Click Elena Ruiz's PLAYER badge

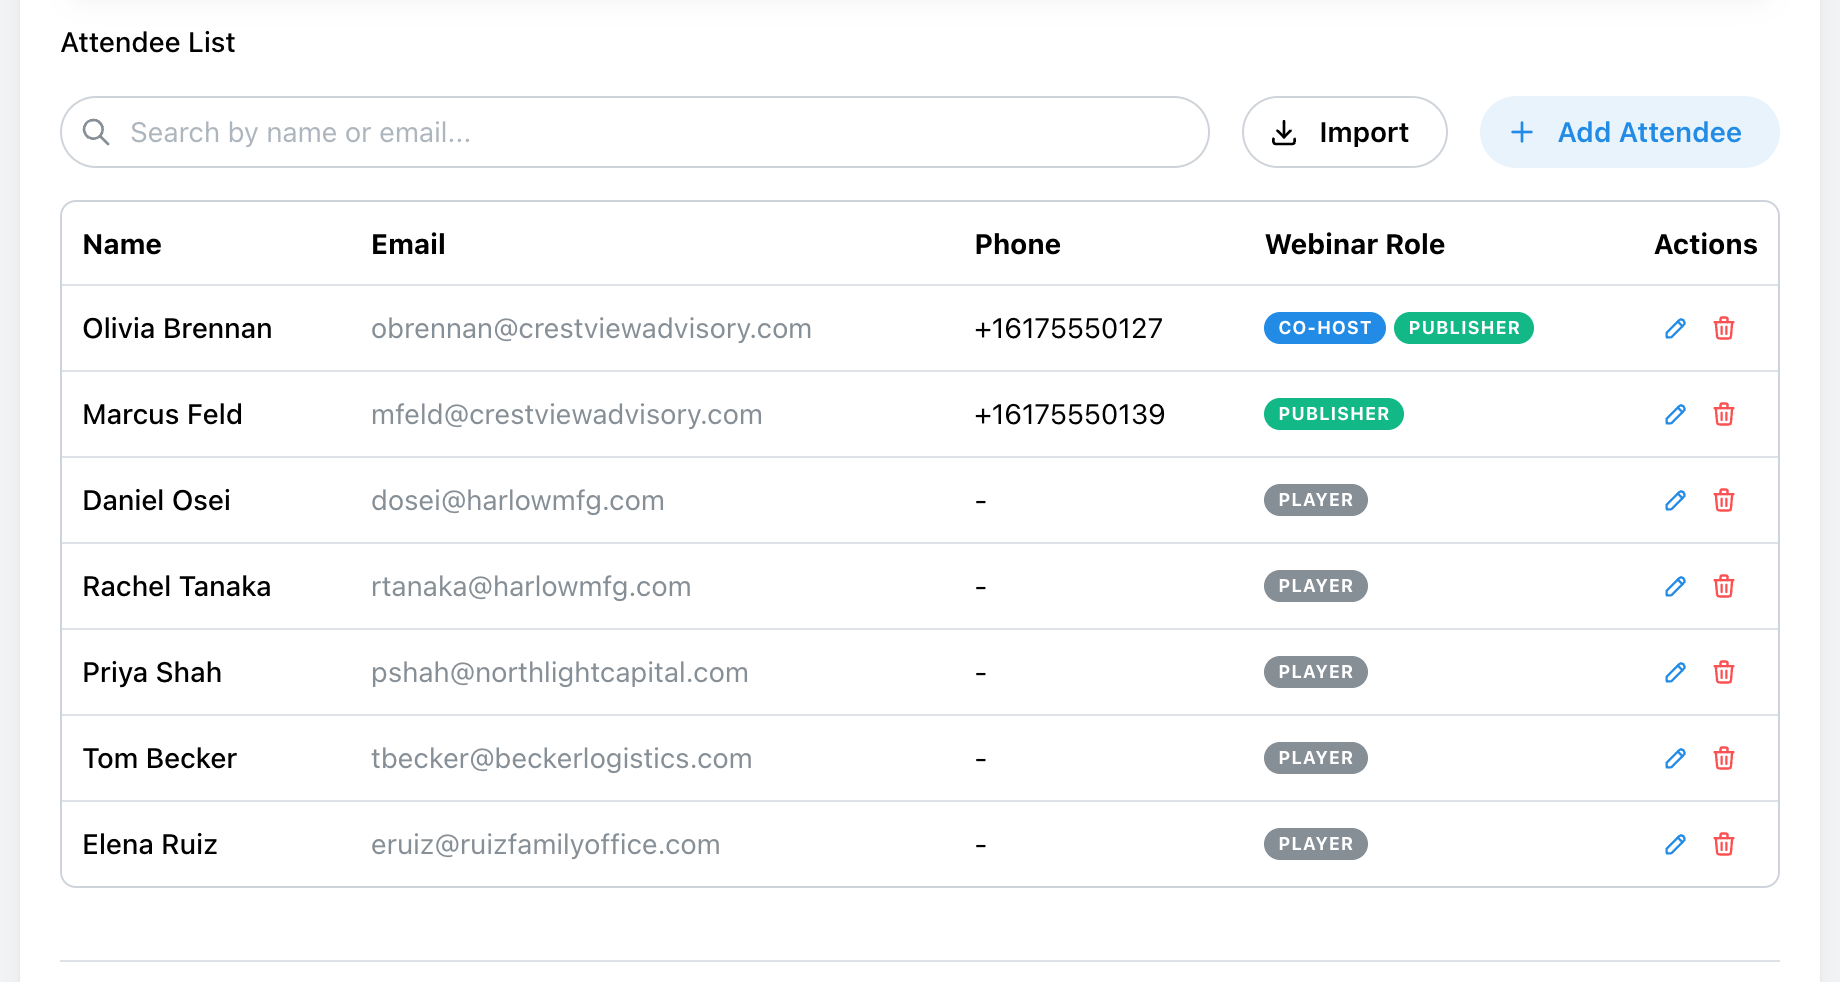[1316, 844]
